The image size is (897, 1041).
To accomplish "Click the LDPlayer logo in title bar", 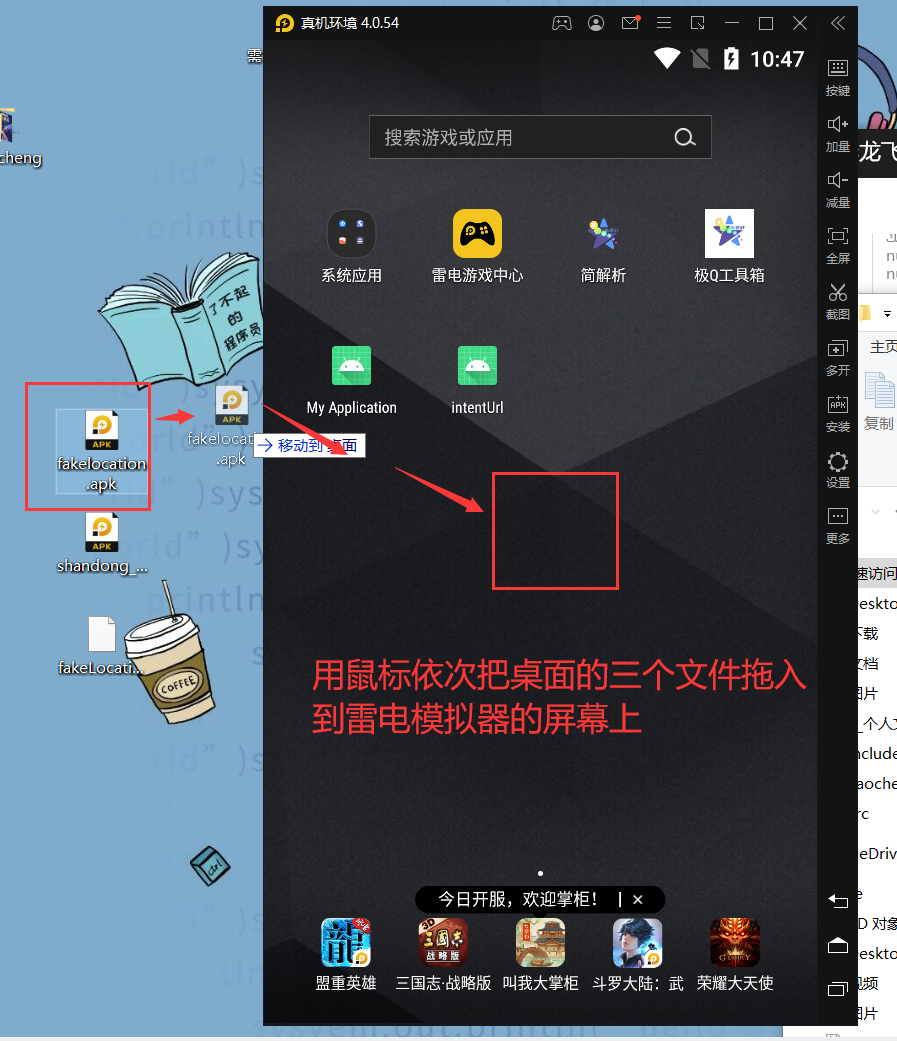I will tap(285, 23).
